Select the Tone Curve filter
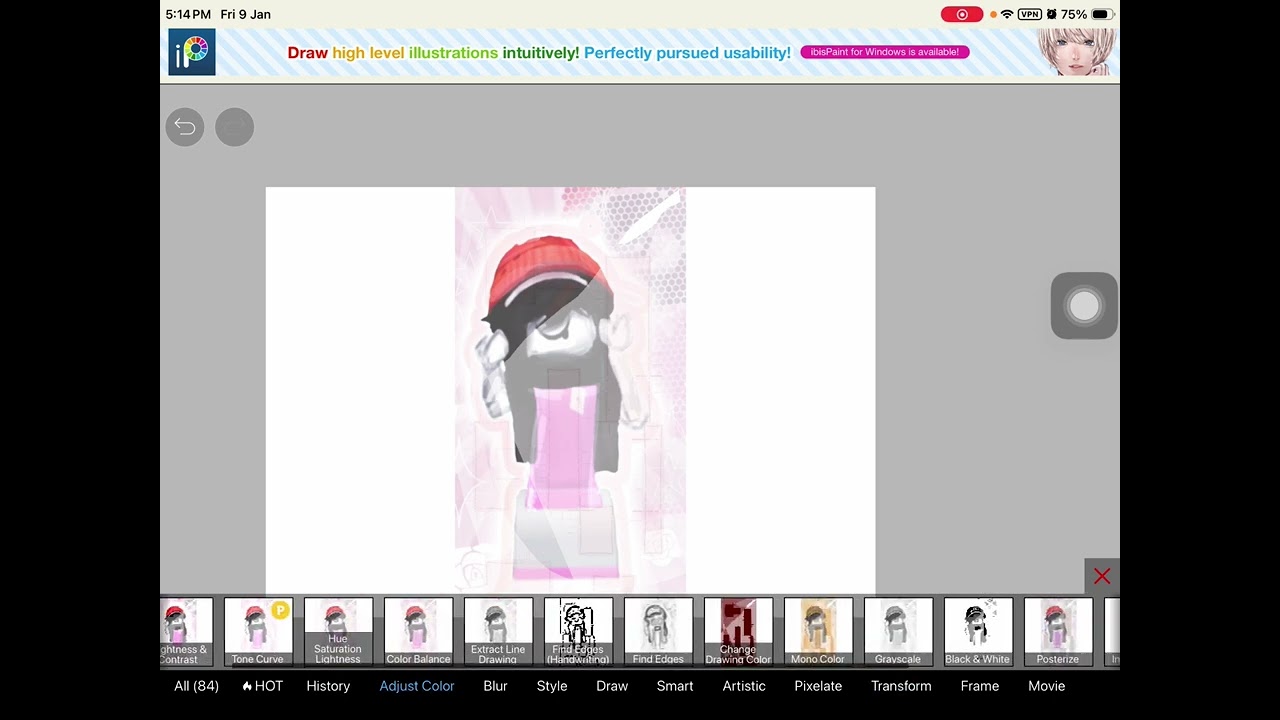 point(258,632)
